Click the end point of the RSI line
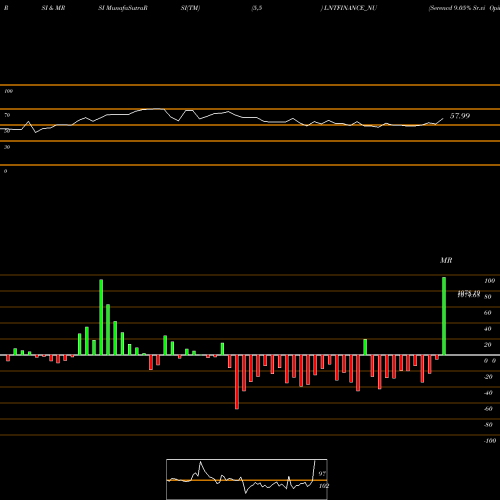This screenshot has height=500, width=500. click(x=443, y=118)
